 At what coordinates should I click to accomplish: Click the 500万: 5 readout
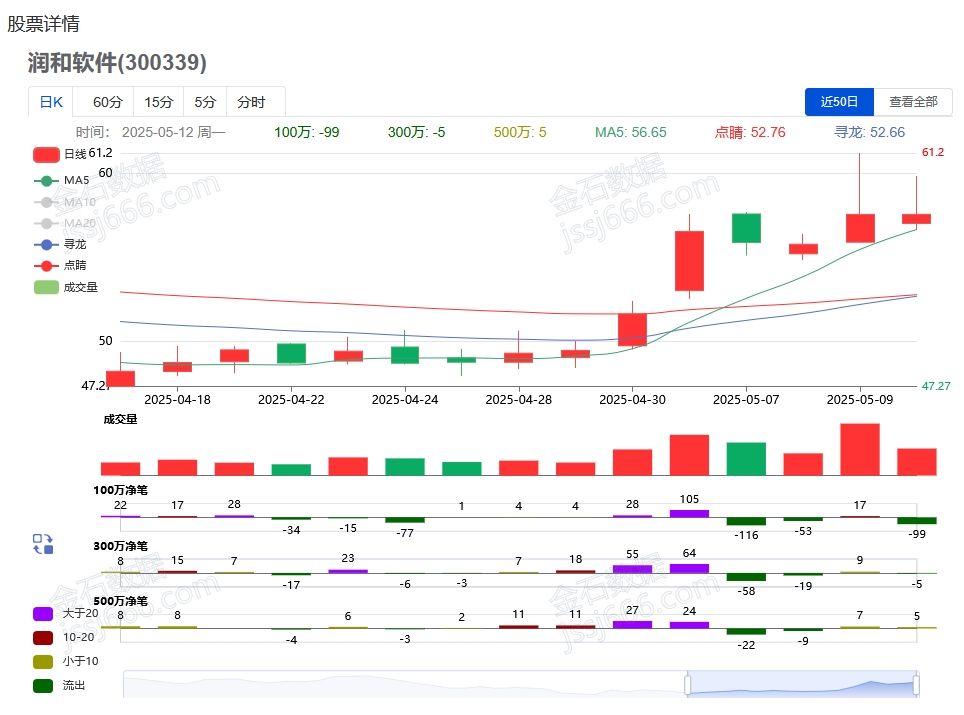click(520, 132)
